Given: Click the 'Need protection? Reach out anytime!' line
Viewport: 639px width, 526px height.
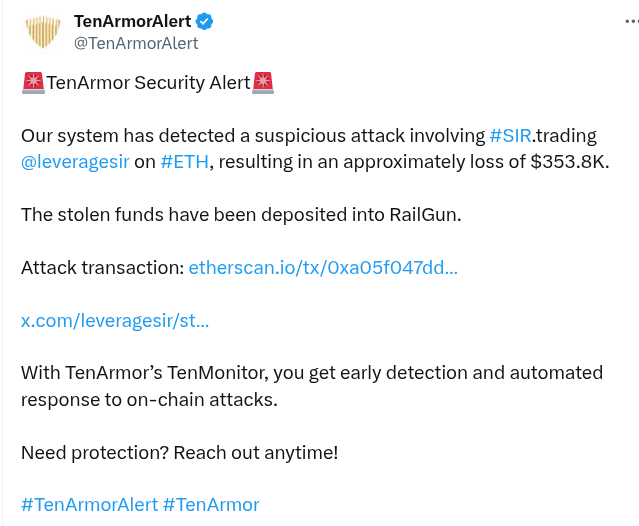Looking at the screenshot, I should tap(180, 453).
